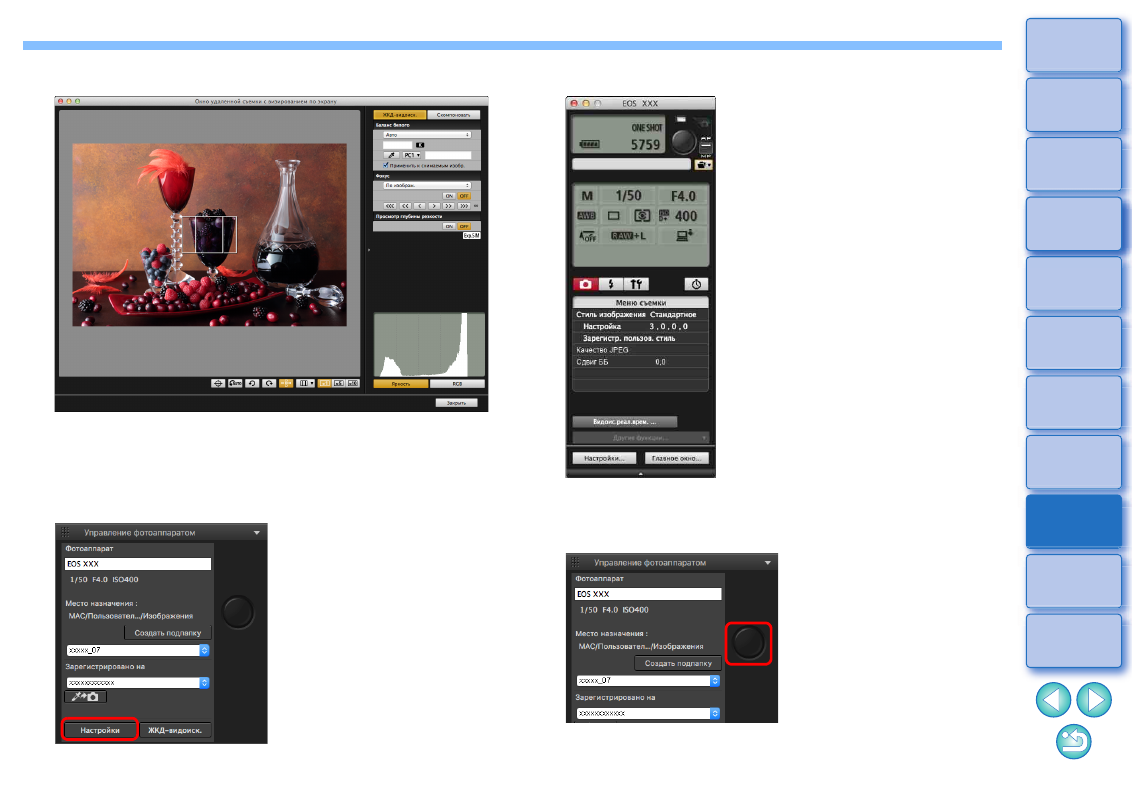Toggle the apply to captured images checkbox
The height and width of the screenshot is (800, 1132).
[386, 165]
